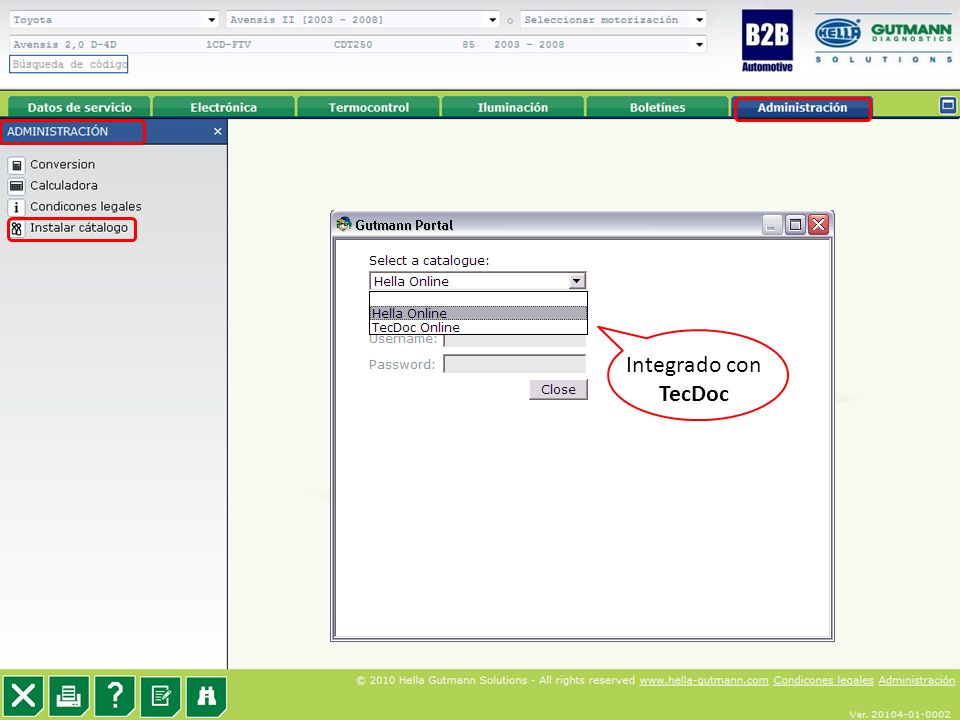Click the Gutmann Portal title bar icon
Image resolution: width=960 pixels, height=720 pixels.
click(343, 224)
